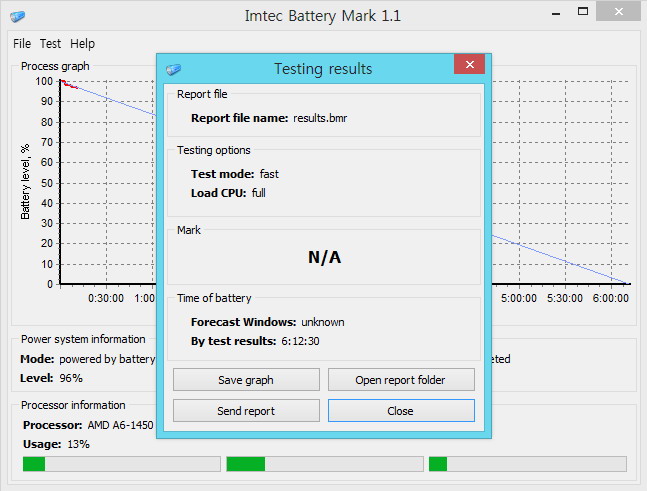Viewport: 647px width, 491px height.
Task: Click Open report folder button
Action: click(x=401, y=380)
